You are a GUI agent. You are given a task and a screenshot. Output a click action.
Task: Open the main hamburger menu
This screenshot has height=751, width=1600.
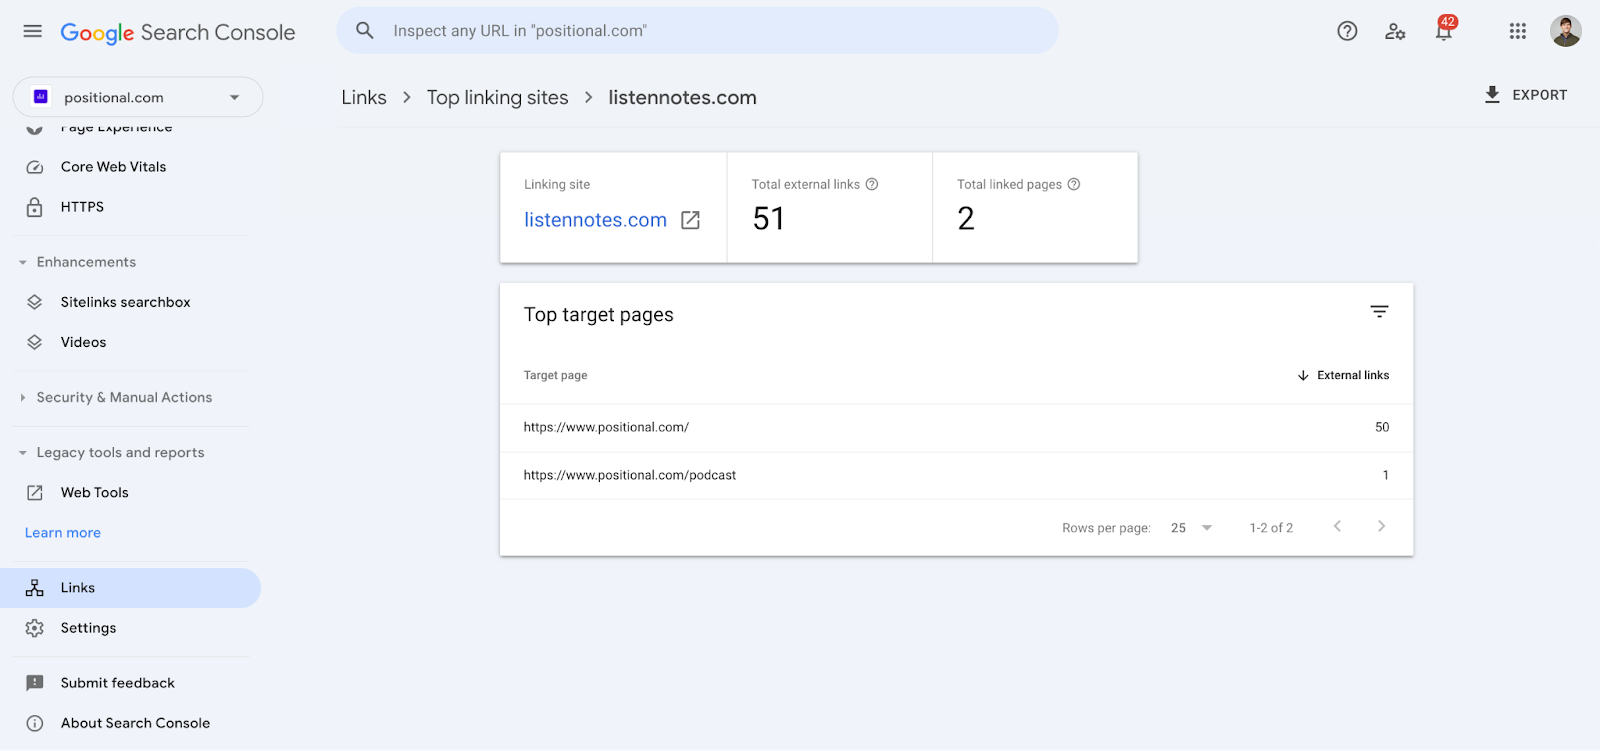[33, 31]
